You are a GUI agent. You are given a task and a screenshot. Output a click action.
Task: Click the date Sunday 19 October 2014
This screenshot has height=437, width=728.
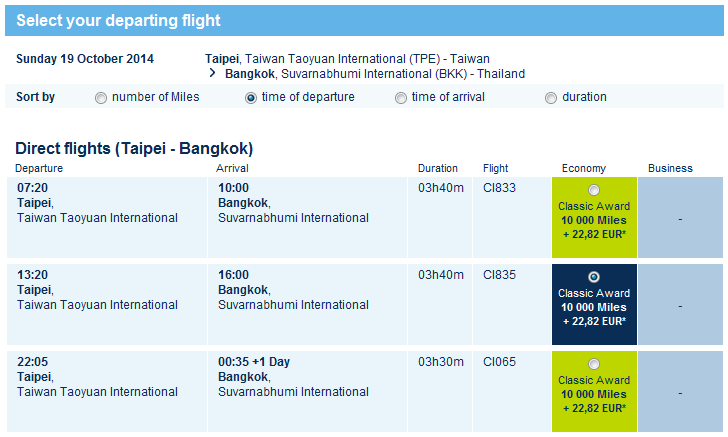85,58
